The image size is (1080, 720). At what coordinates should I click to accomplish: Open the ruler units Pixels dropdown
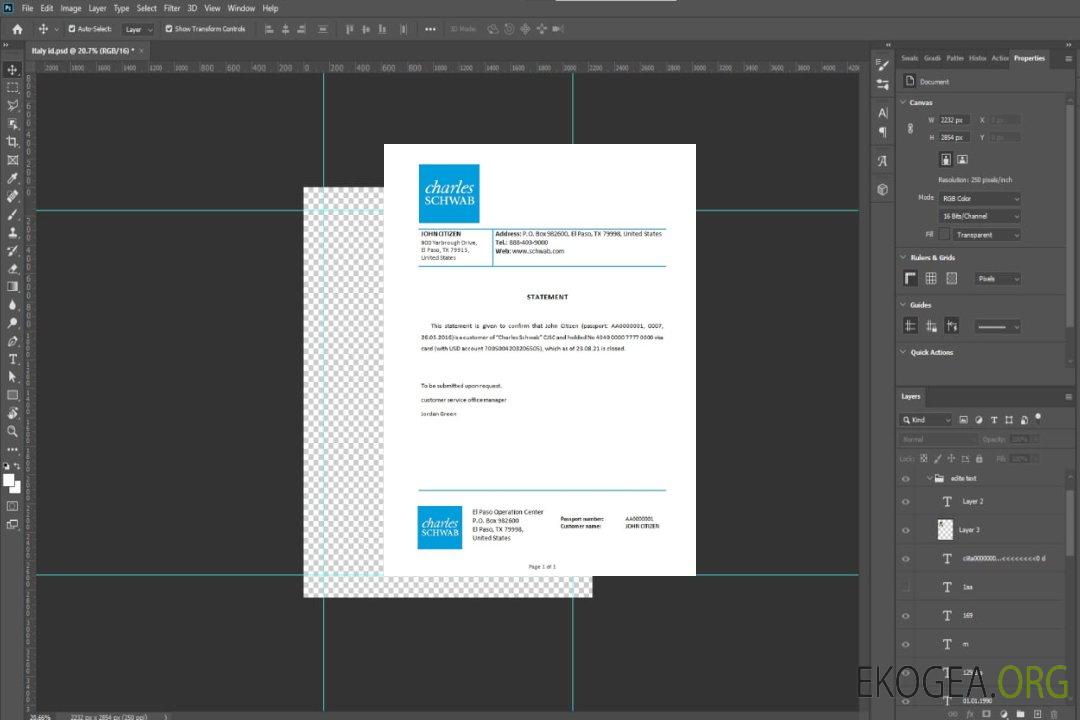[x=998, y=278]
